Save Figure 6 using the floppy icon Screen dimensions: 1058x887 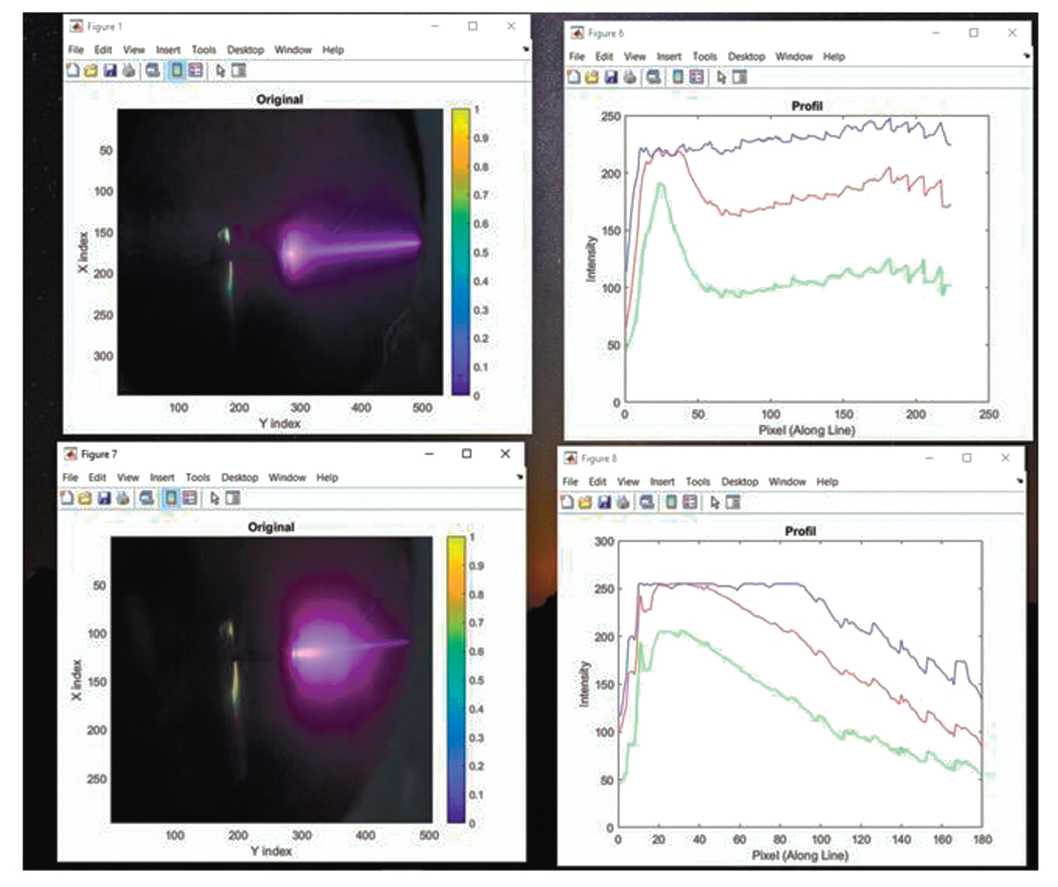(611, 77)
